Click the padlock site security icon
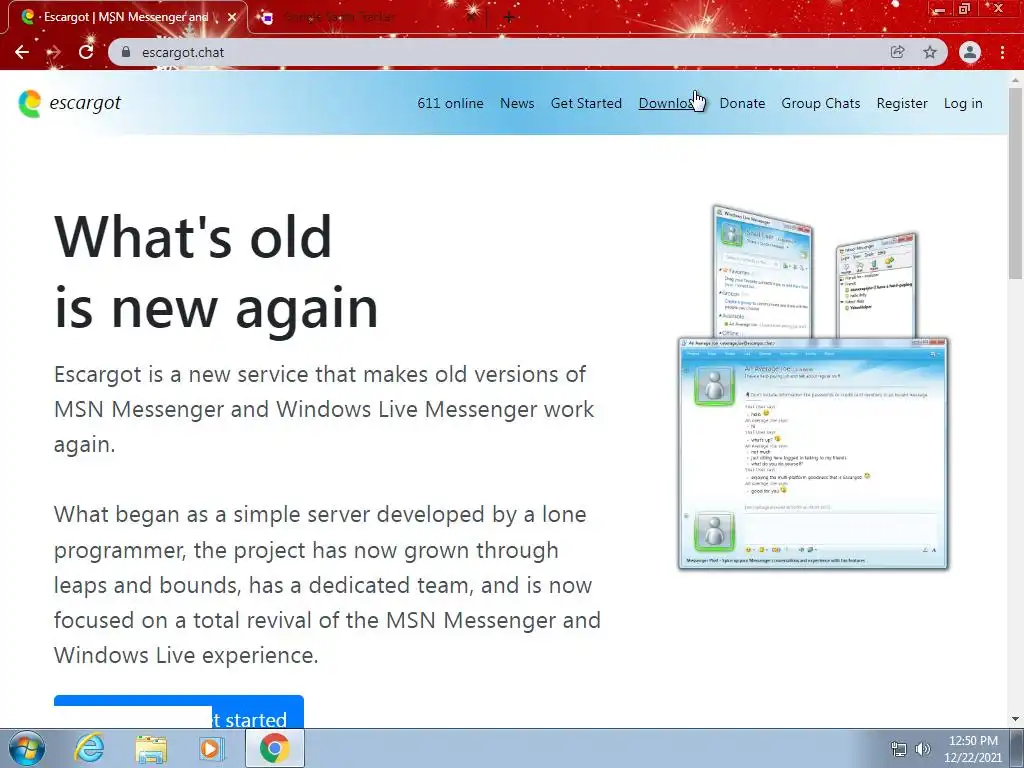This screenshot has height=768, width=1024. click(127, 52)
